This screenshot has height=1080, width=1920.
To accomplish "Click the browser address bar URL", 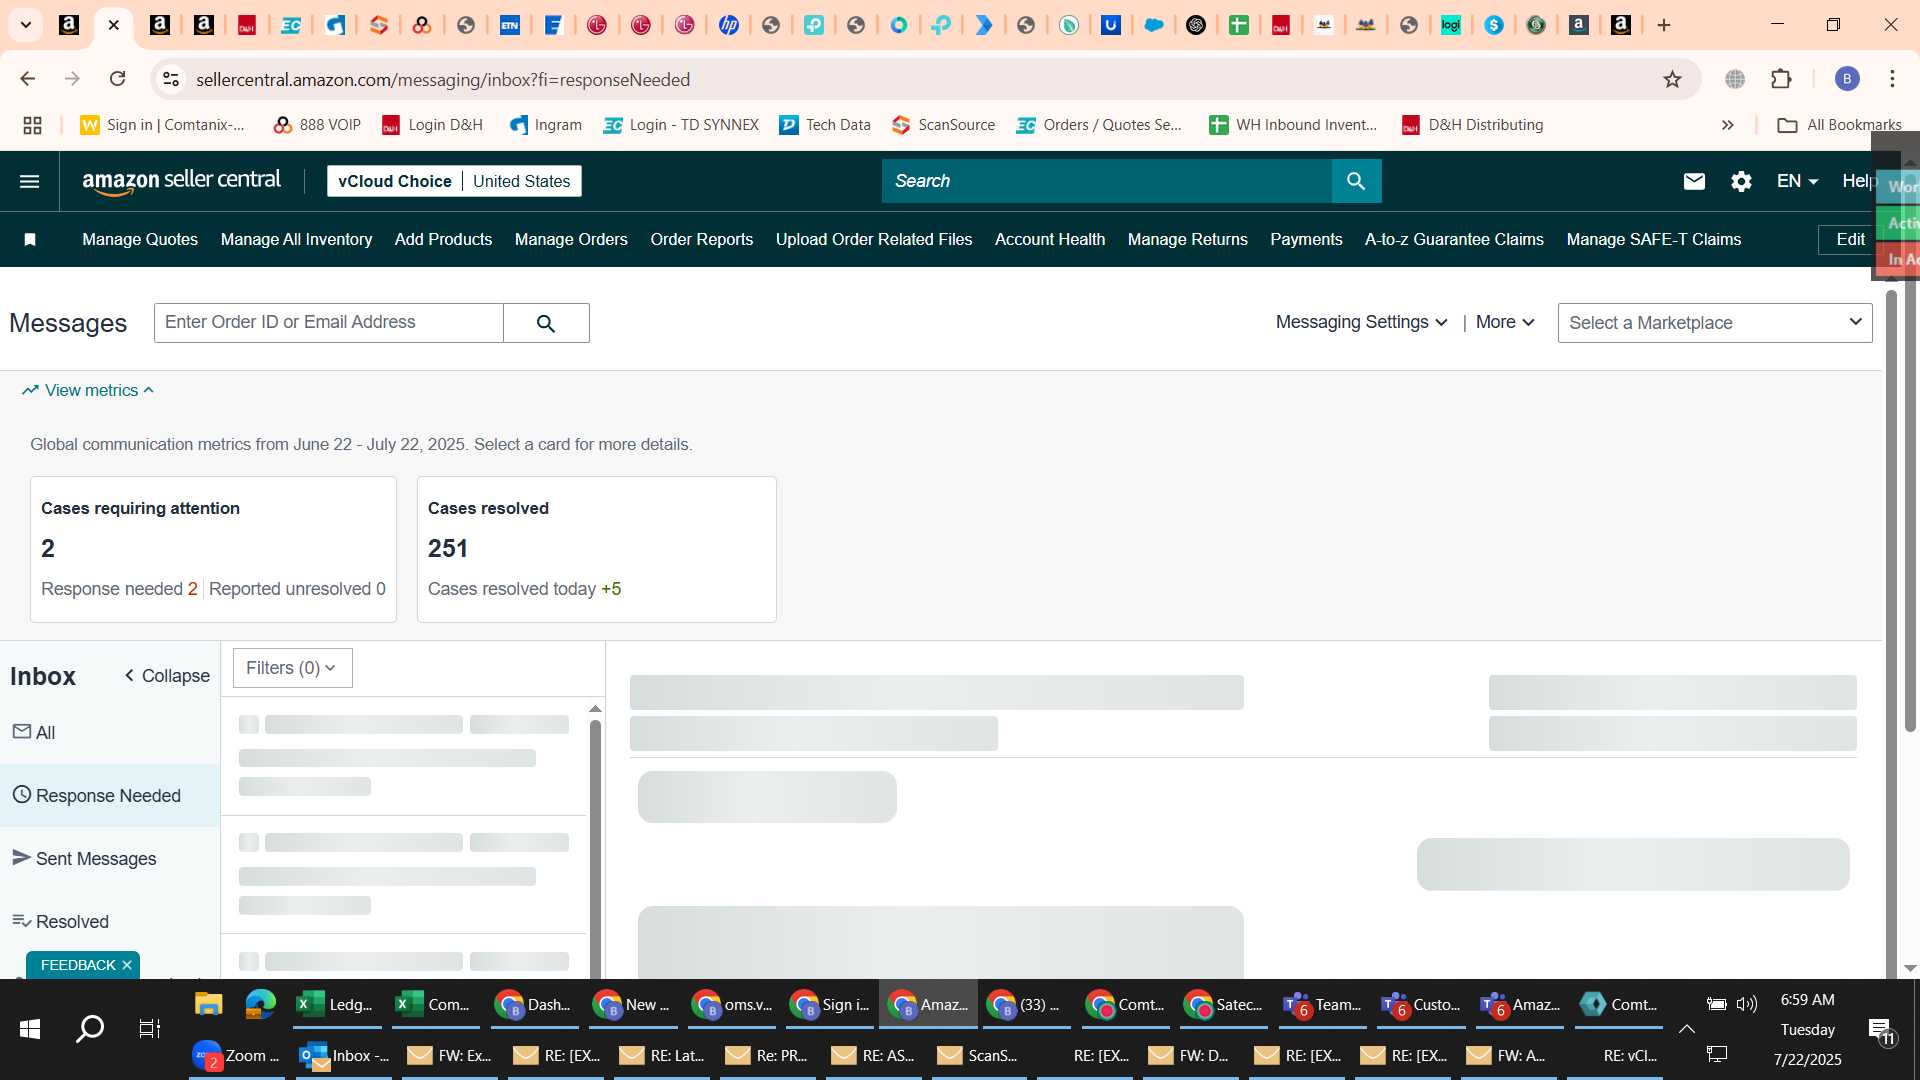I will 443,79.
